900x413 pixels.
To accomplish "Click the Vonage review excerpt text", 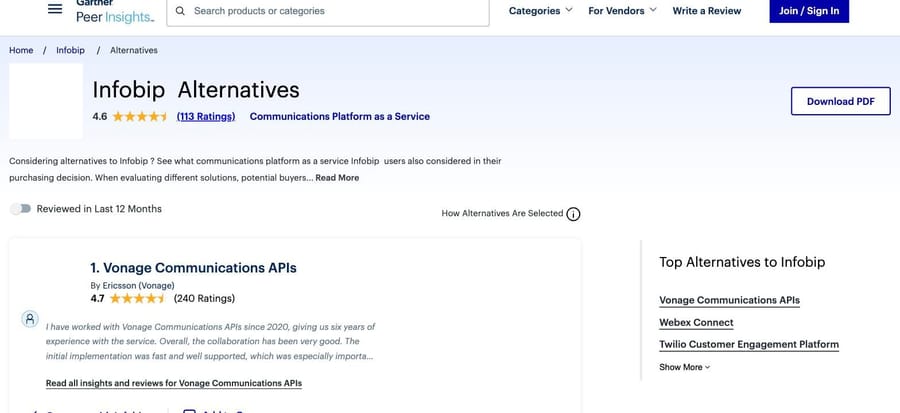I will coord(210,341).
